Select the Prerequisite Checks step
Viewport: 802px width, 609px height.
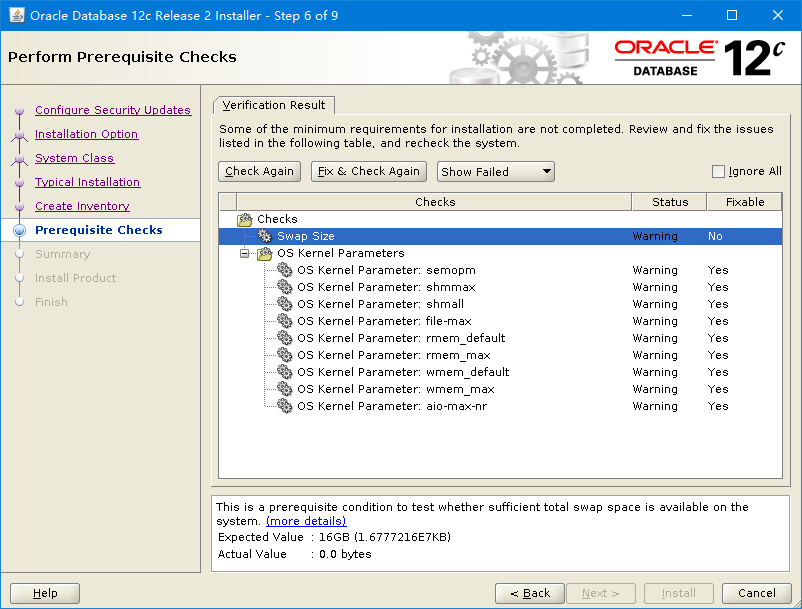[99, 230]
